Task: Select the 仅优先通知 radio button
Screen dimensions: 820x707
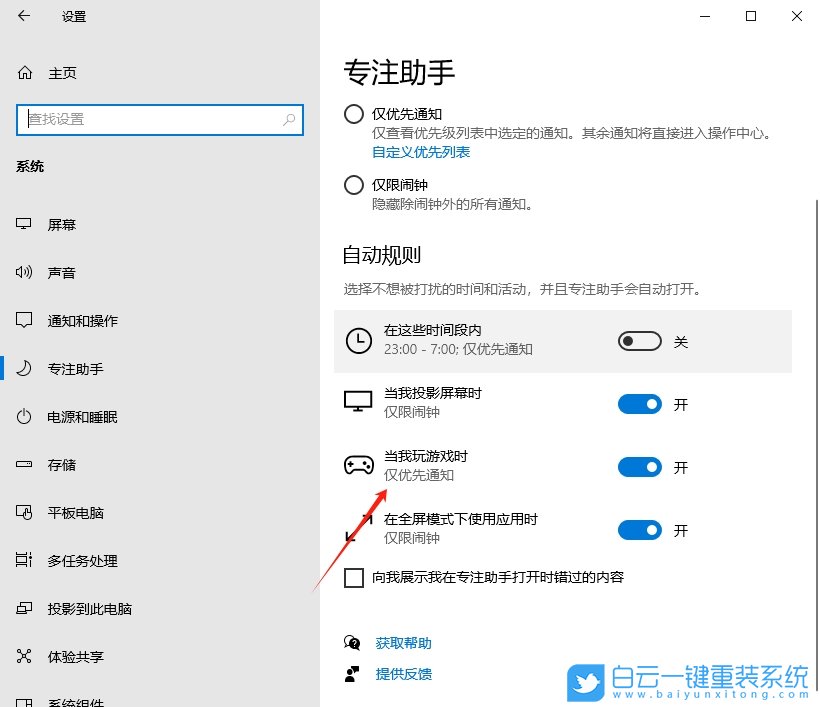Action: tap(353, 114)
